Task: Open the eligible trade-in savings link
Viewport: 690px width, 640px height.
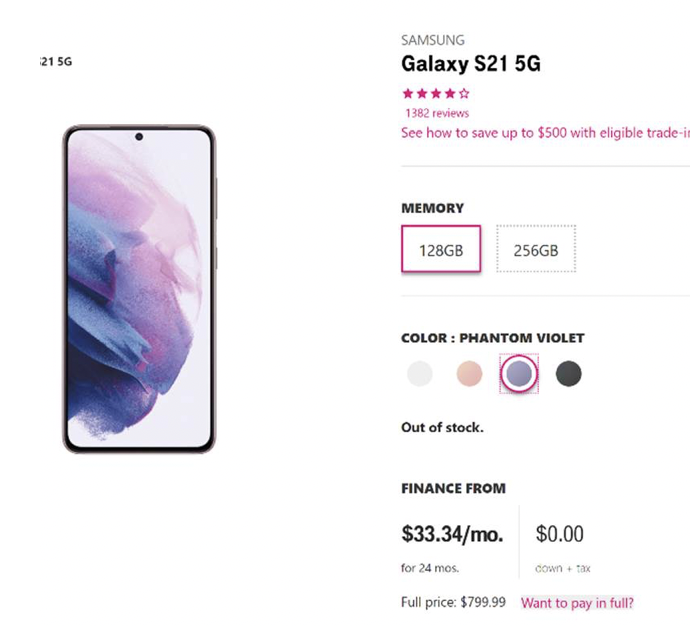Action: click(x=545, y=132)
